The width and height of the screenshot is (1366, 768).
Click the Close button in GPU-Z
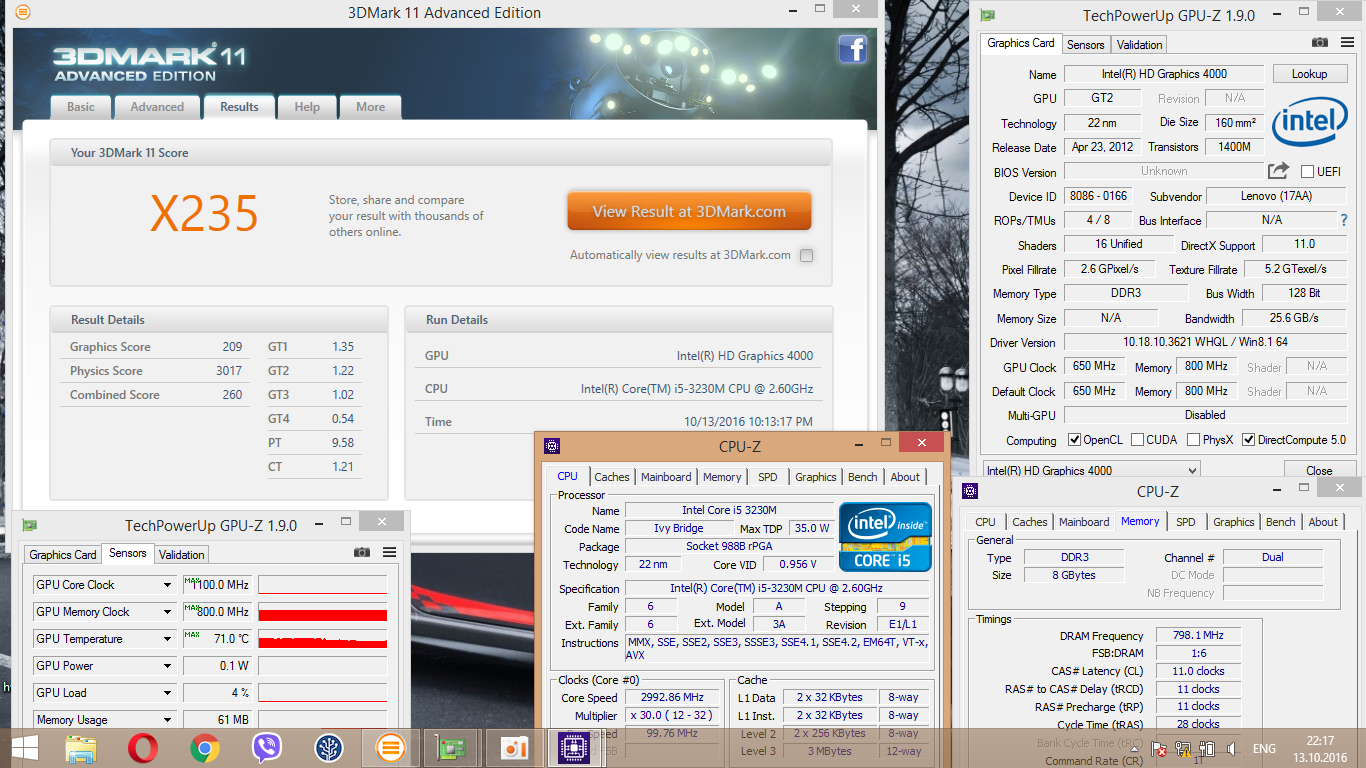click(1319, 470)
